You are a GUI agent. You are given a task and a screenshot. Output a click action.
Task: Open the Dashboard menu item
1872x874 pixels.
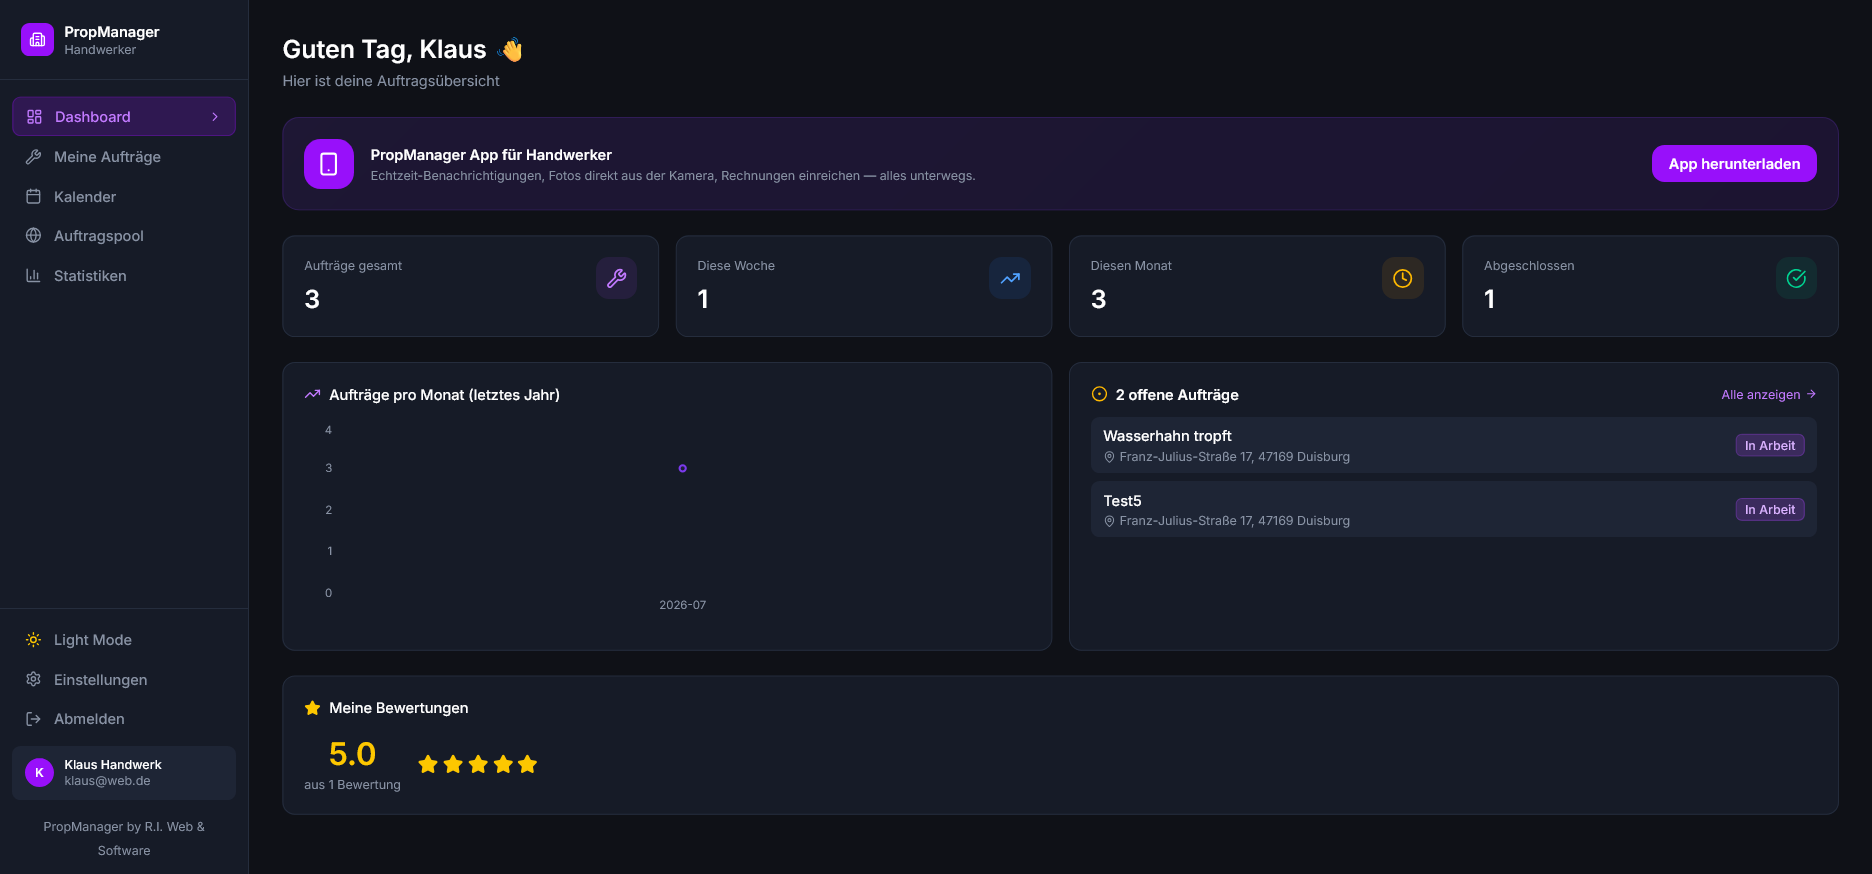tap(124, 117)
